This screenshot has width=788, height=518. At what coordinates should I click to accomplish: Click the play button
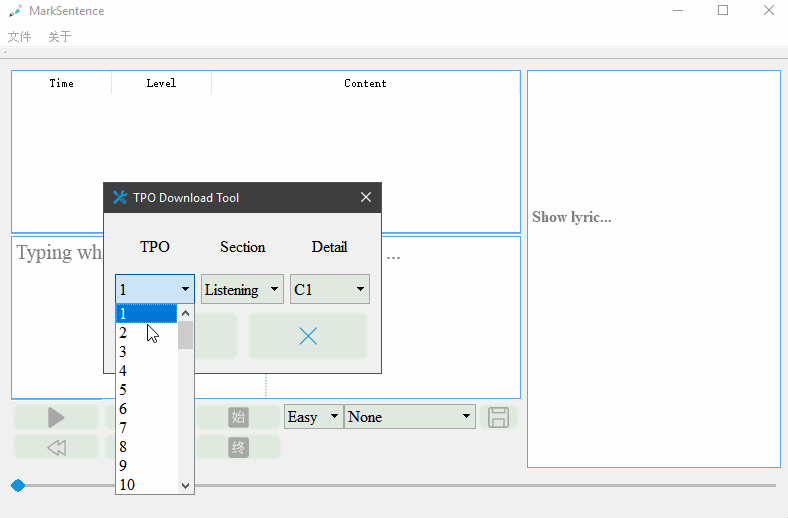[56, 417]
